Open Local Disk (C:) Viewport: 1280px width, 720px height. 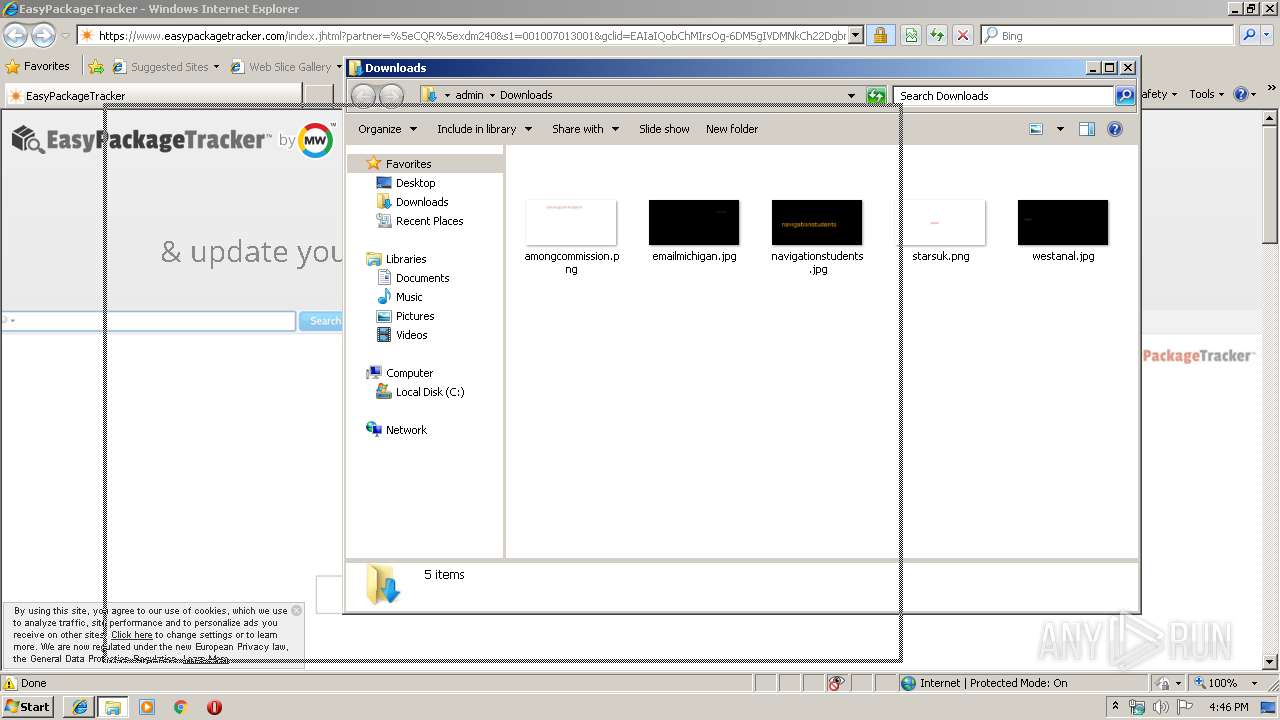tap(429, 392)
